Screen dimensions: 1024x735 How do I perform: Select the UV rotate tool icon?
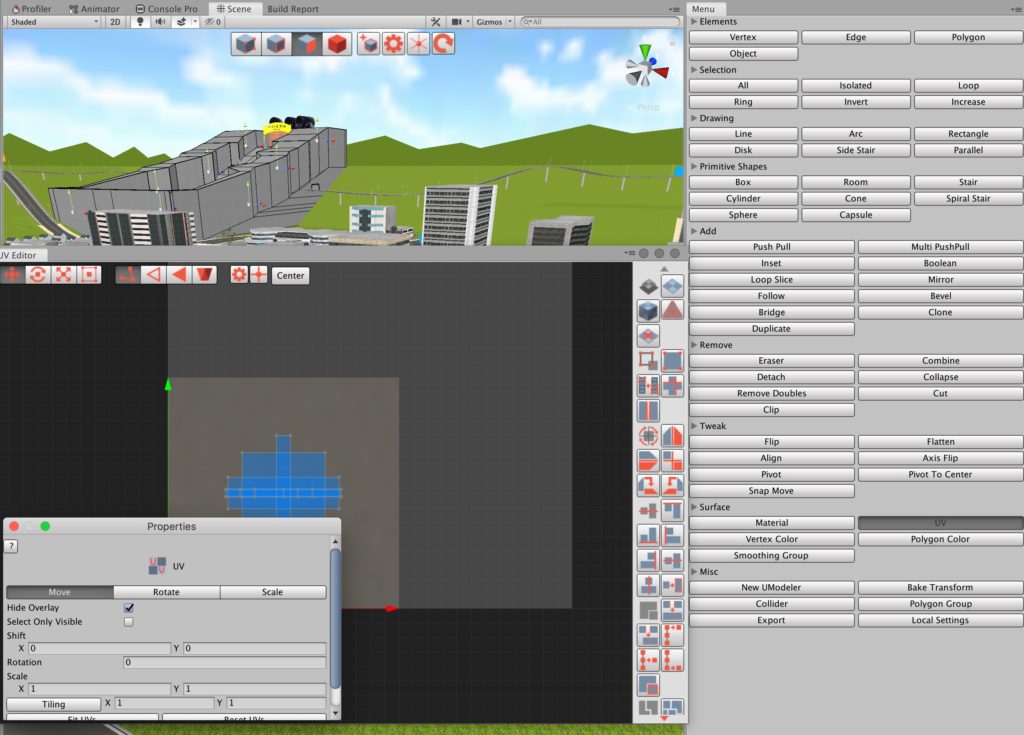pyautogui.click(x=38, y=275)
